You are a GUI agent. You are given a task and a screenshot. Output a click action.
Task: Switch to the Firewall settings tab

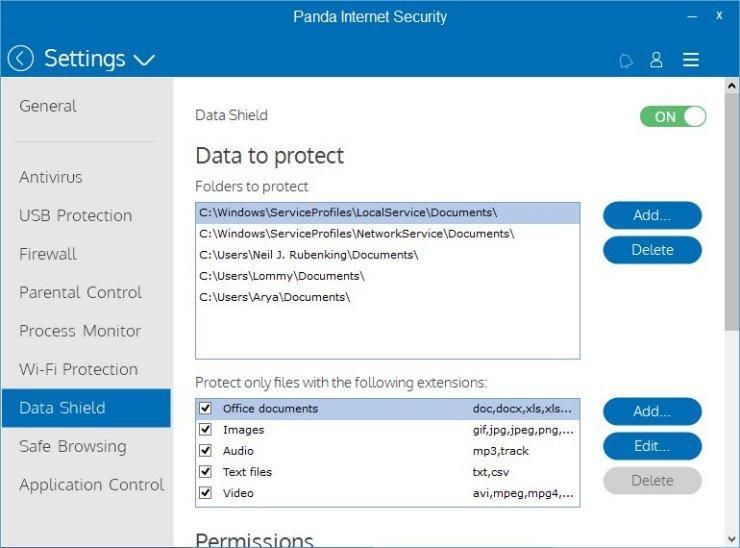[x=48, y=254]
